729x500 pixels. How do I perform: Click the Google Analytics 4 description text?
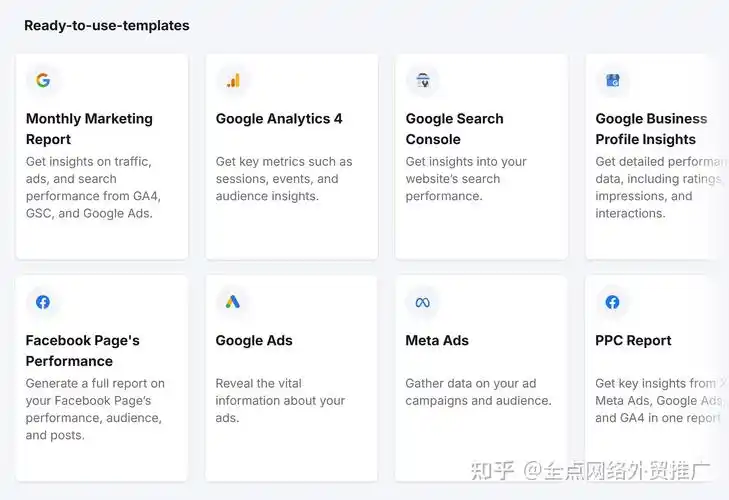point(283,179)
